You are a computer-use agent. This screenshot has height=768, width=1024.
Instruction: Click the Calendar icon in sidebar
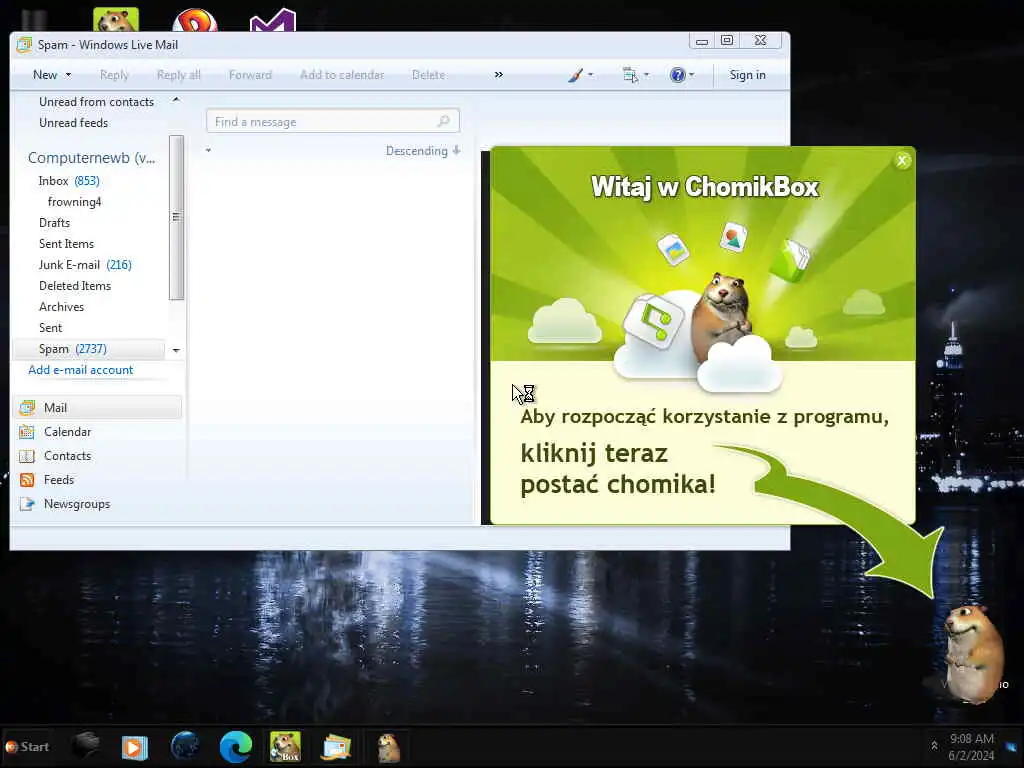[27, 432]
